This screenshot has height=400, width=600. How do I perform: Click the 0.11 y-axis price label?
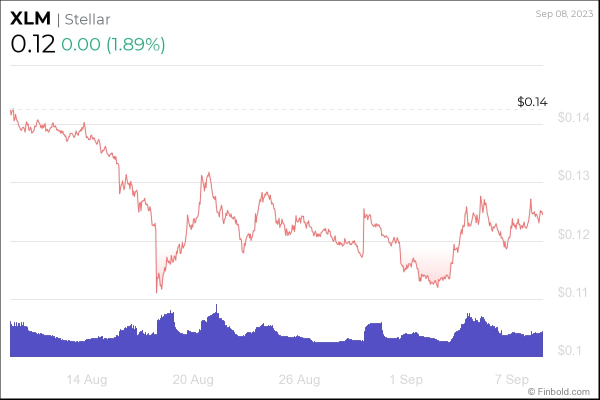pyautogui.click(x=572, y=293)
